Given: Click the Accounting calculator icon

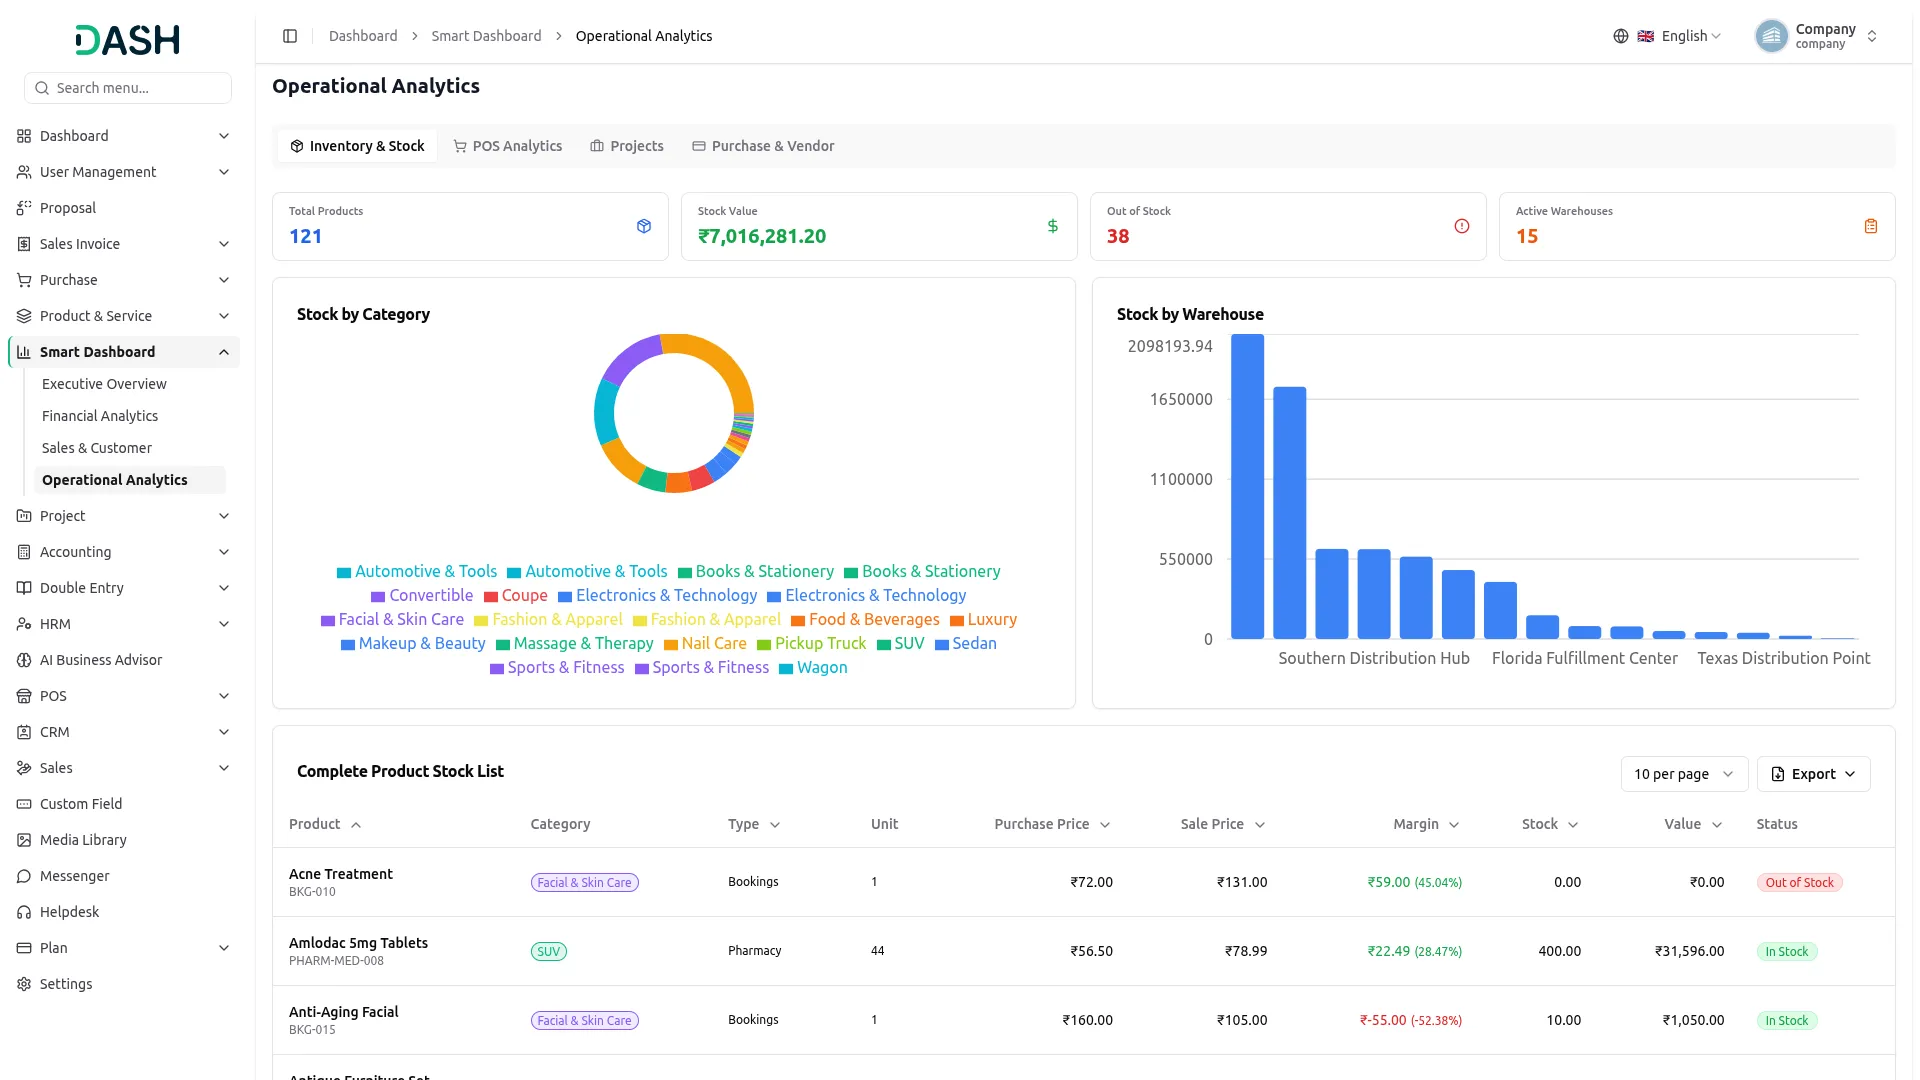Looking at the screenshot, I should coord(24,552).
